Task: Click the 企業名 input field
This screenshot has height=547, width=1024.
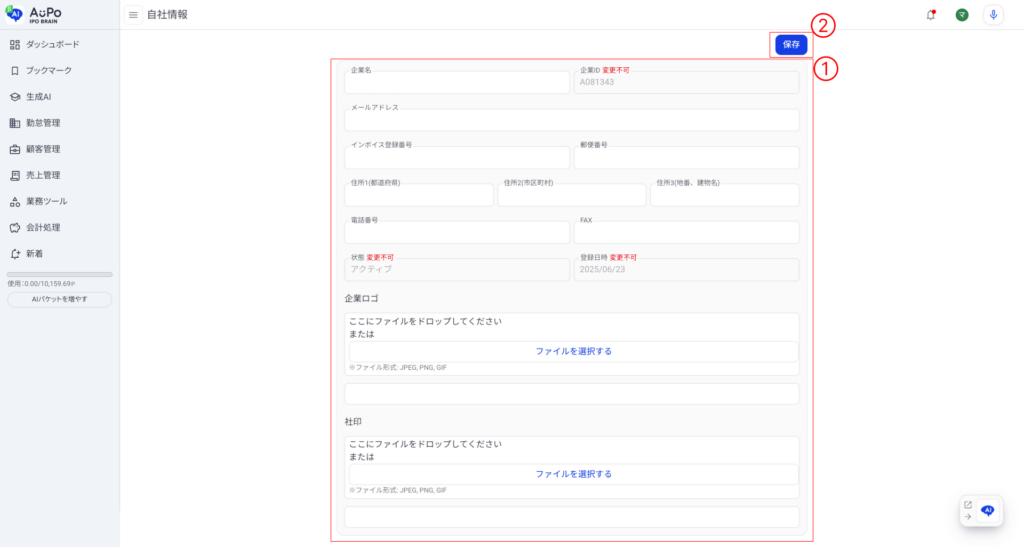Action: pyautogui.click(x=457, y=83)
